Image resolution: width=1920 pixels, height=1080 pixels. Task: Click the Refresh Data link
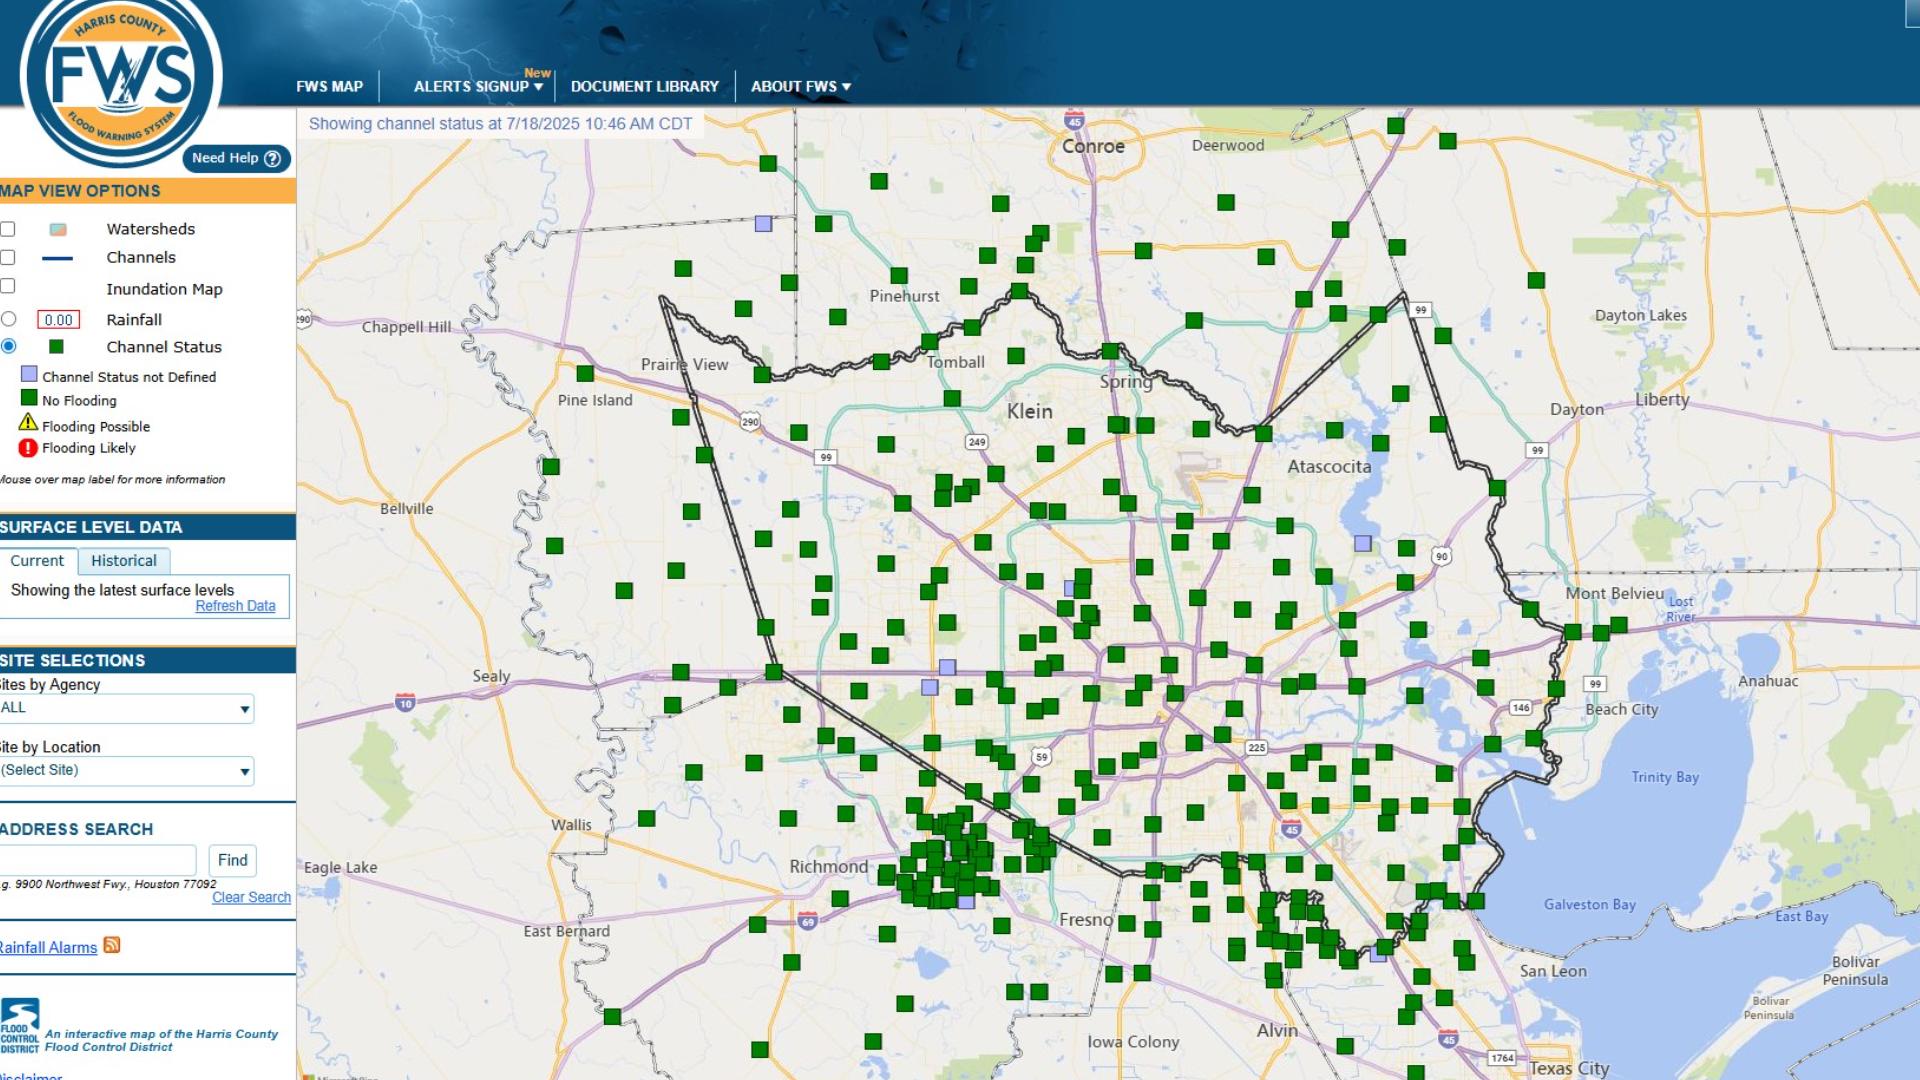(x=237, y=605)
